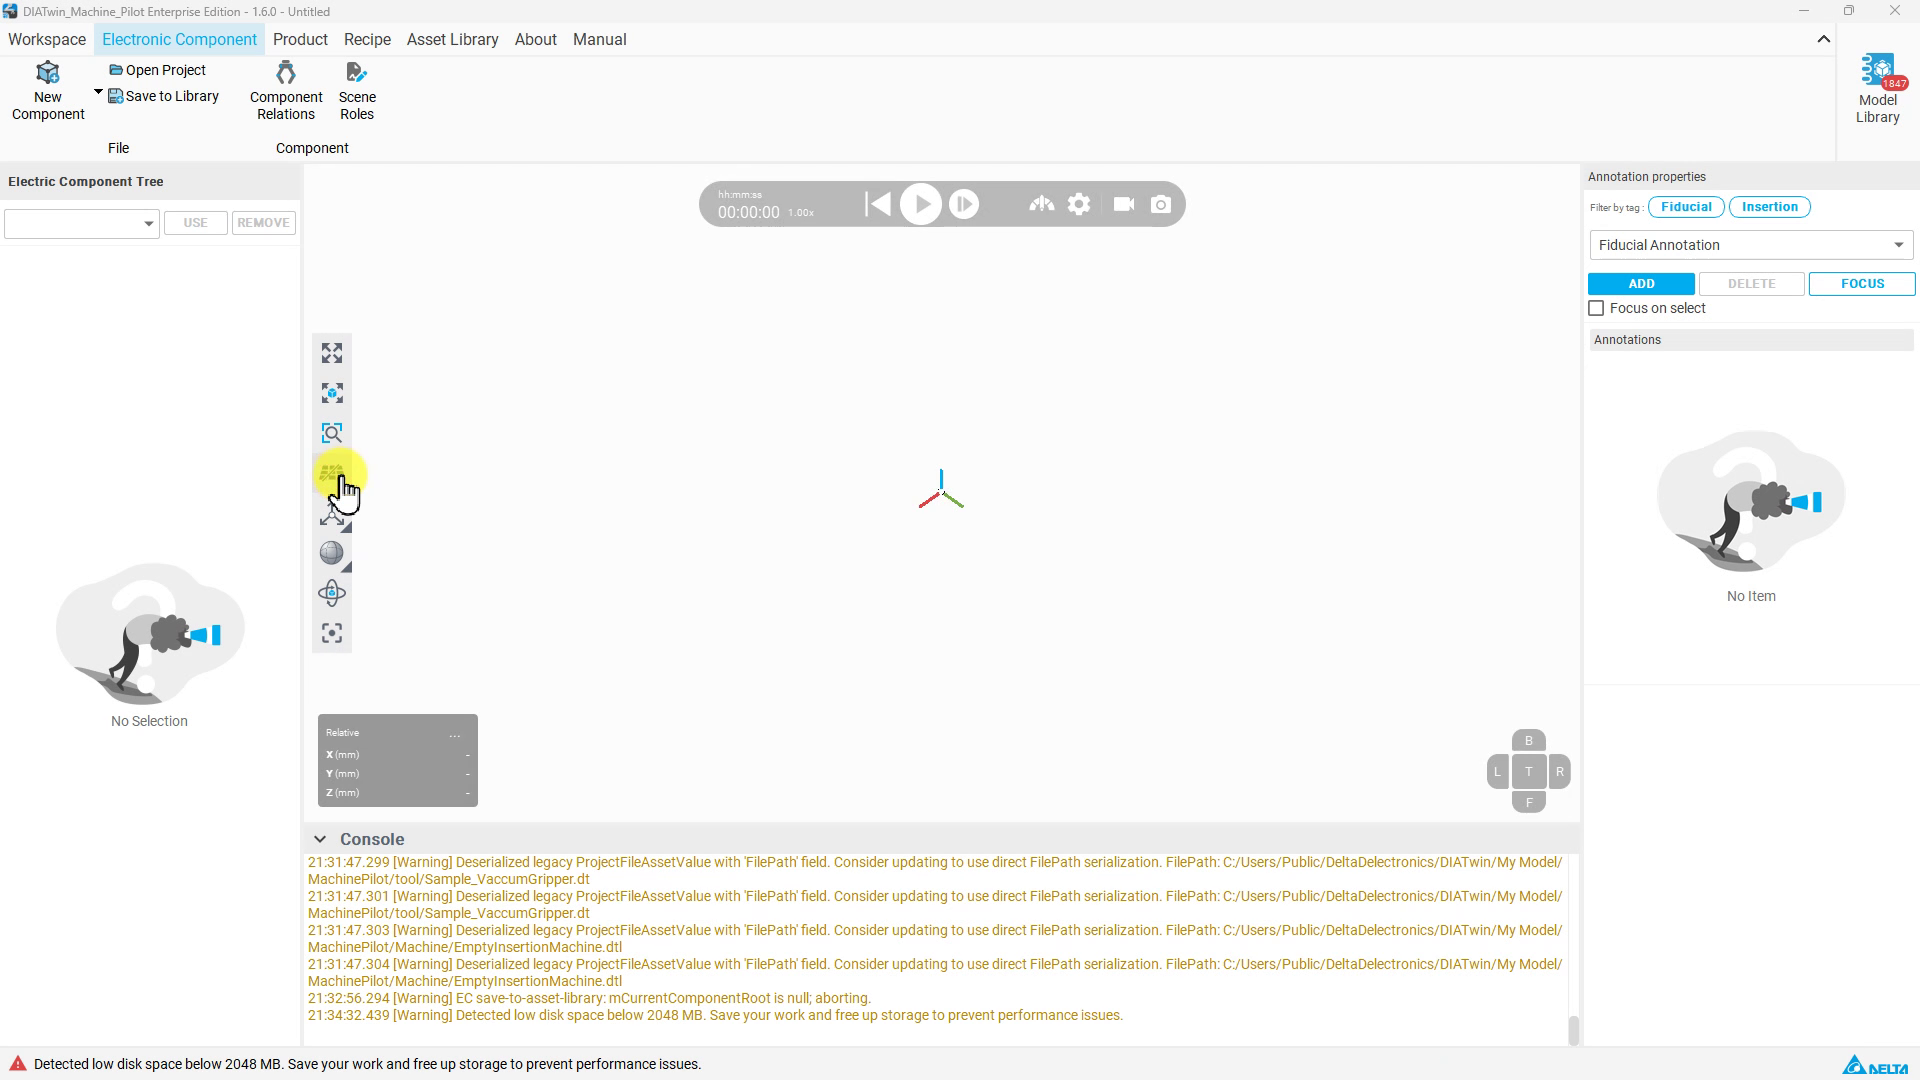Click ADD to add an annotation

tap(1641, 284)
